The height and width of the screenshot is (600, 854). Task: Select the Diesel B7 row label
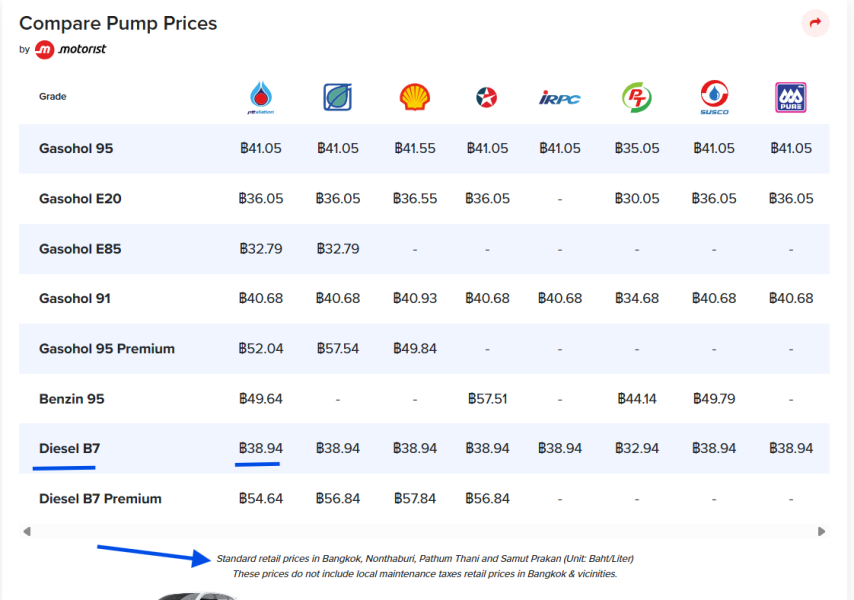[69, 448]
